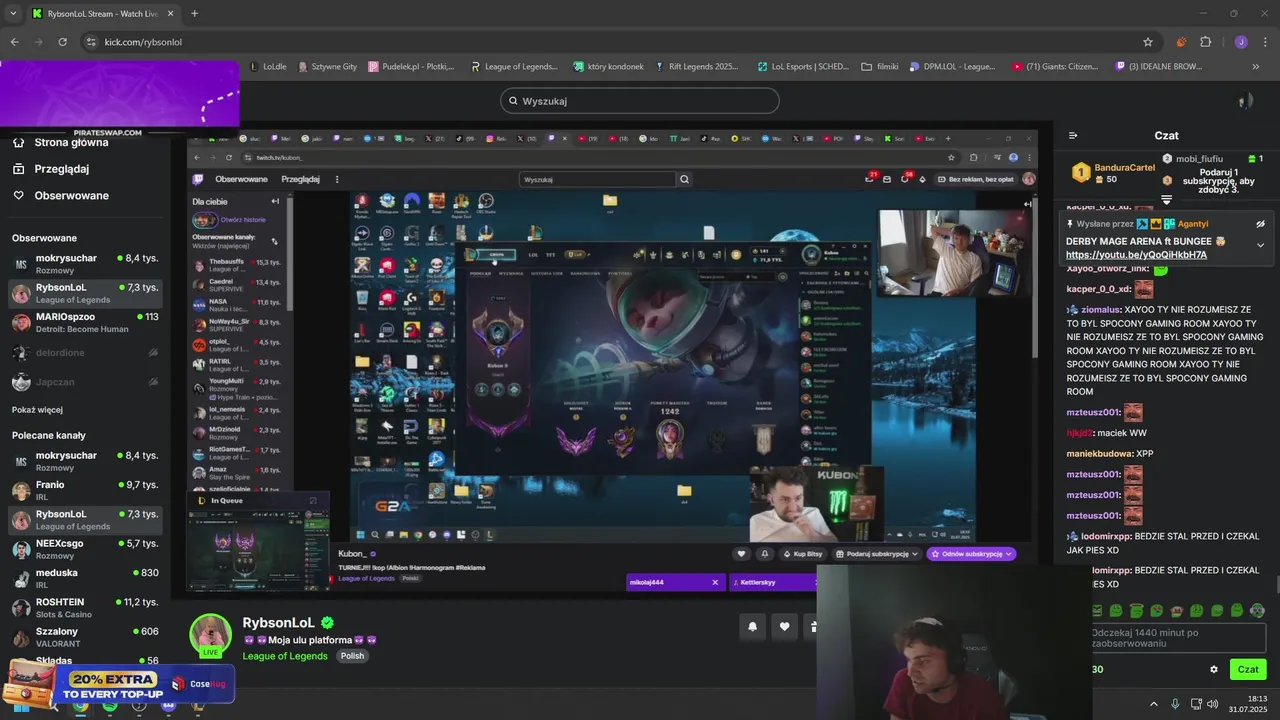Open the CaseHug 20% extra ad banner
The image size is (1280, 720).
[118, 685]
